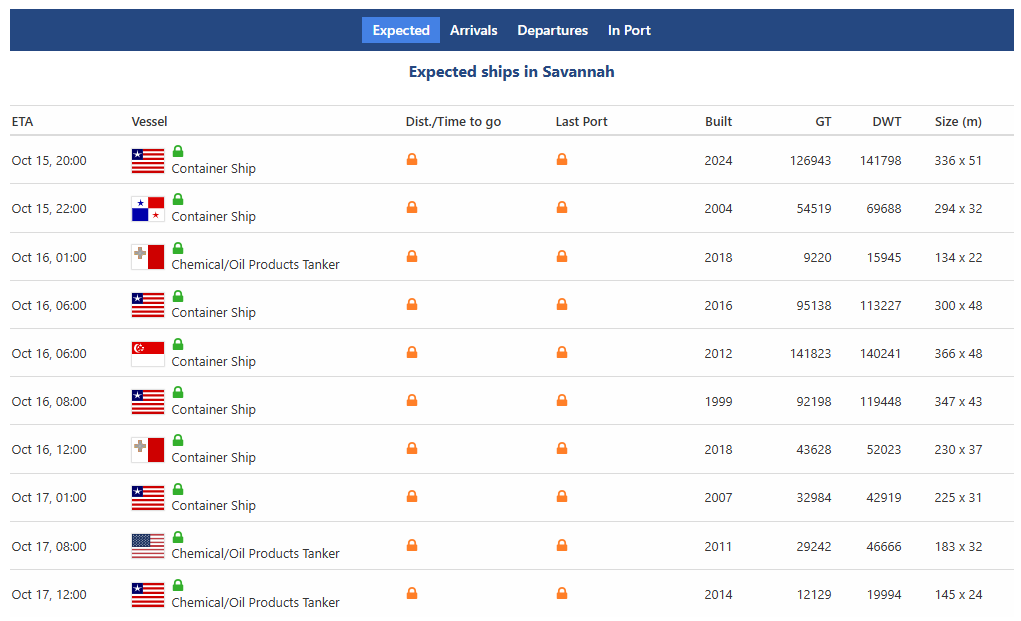This screenshot has height=621, width=1021.
Task: Click Last Port lock in Oct 16, 08:00 row
Action: coord(561,400)
